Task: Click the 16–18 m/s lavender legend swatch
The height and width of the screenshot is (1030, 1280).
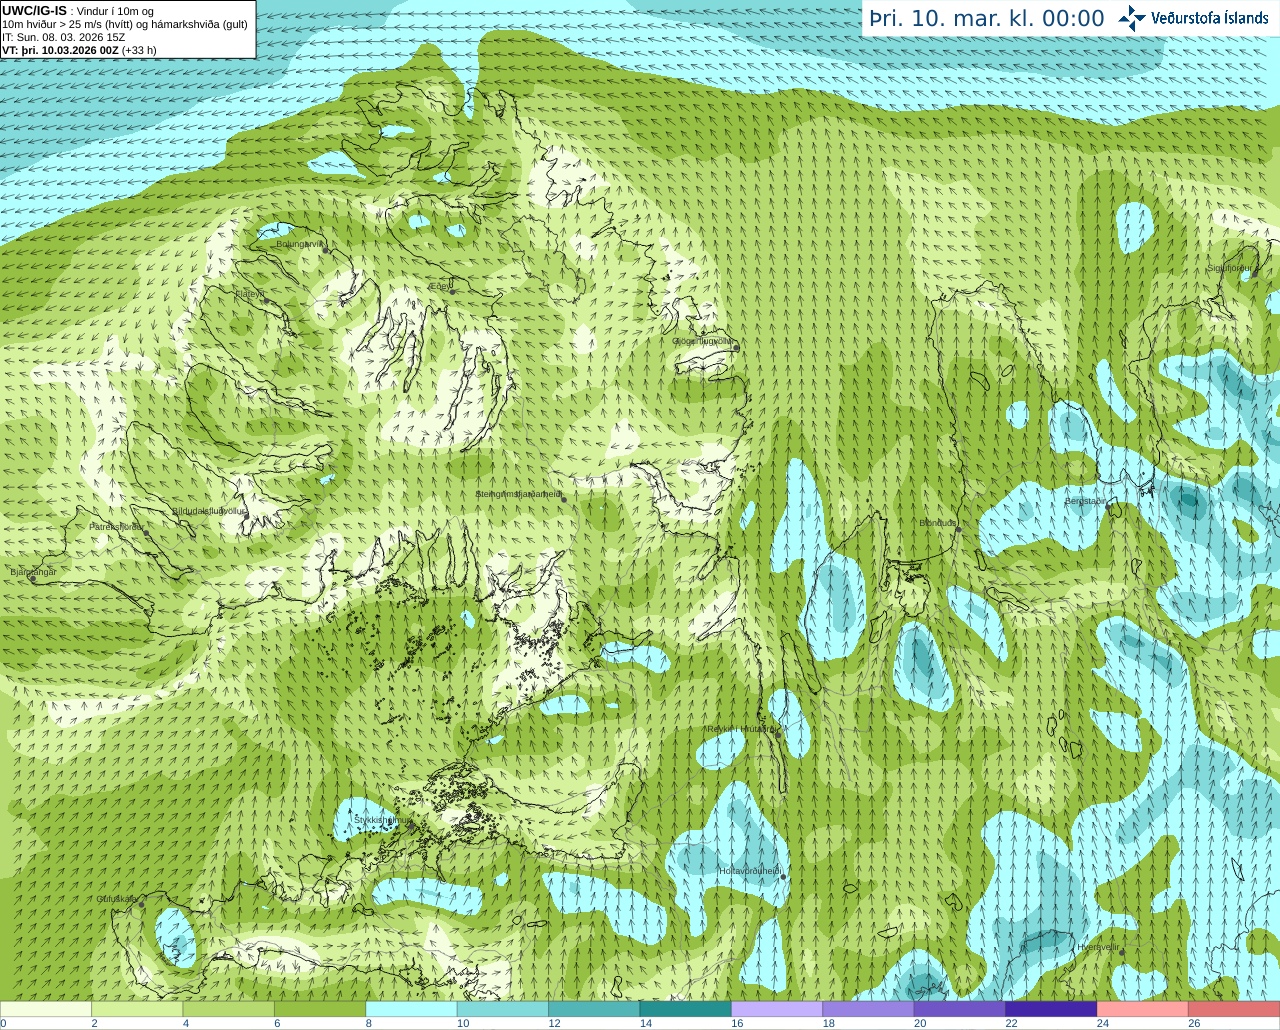Action: pyautogui.click(x=777, y=1009)
